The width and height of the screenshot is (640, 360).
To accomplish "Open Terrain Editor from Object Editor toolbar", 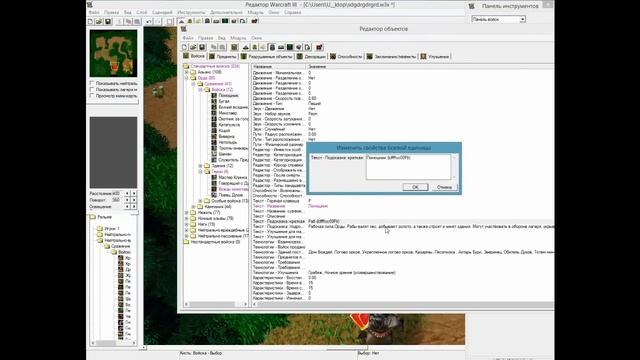I will click(246, 47).
